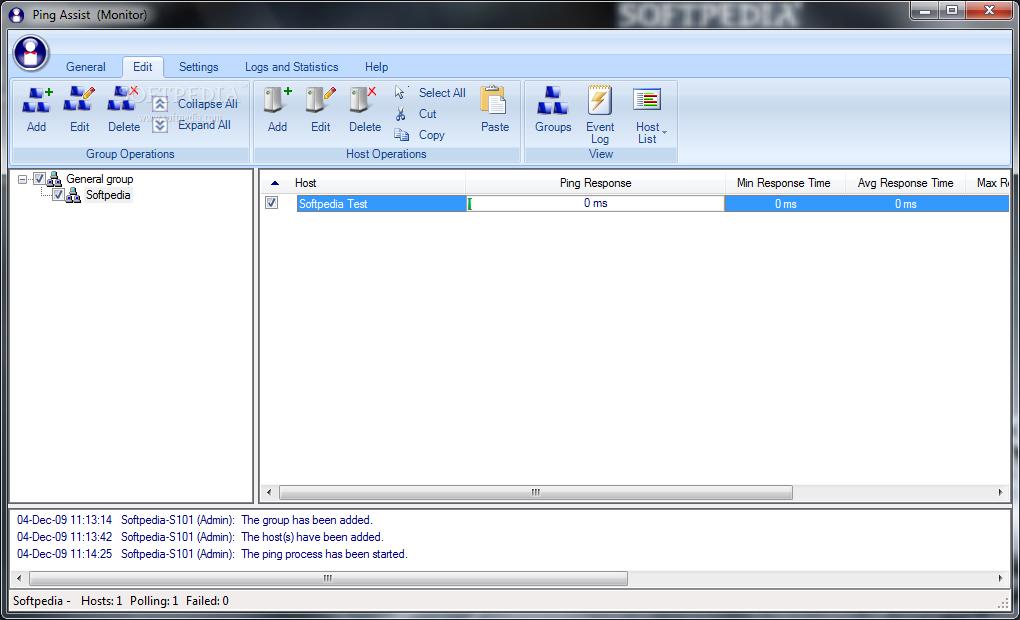This screenshot has width=1020, height=620.
Task: Click the Cut scissors icon
Action: tap(401, 114)
